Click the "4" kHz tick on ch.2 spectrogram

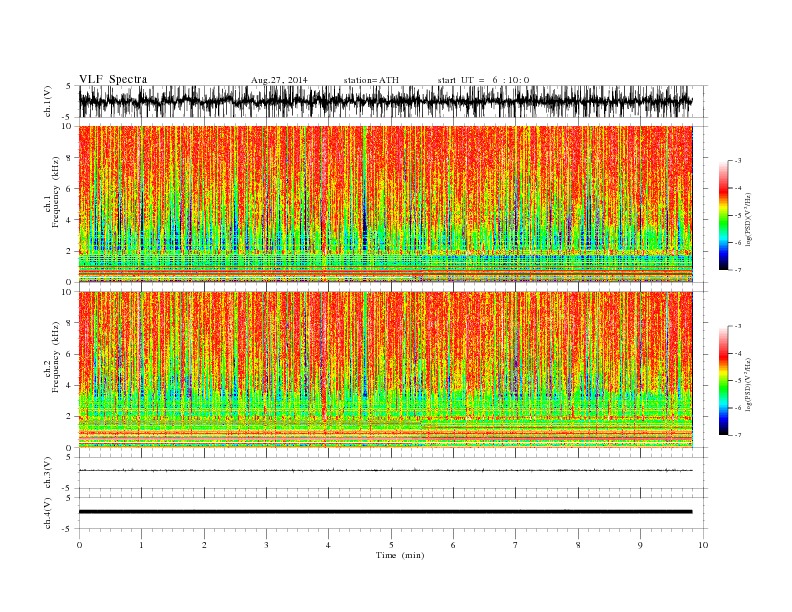[70, 386]
